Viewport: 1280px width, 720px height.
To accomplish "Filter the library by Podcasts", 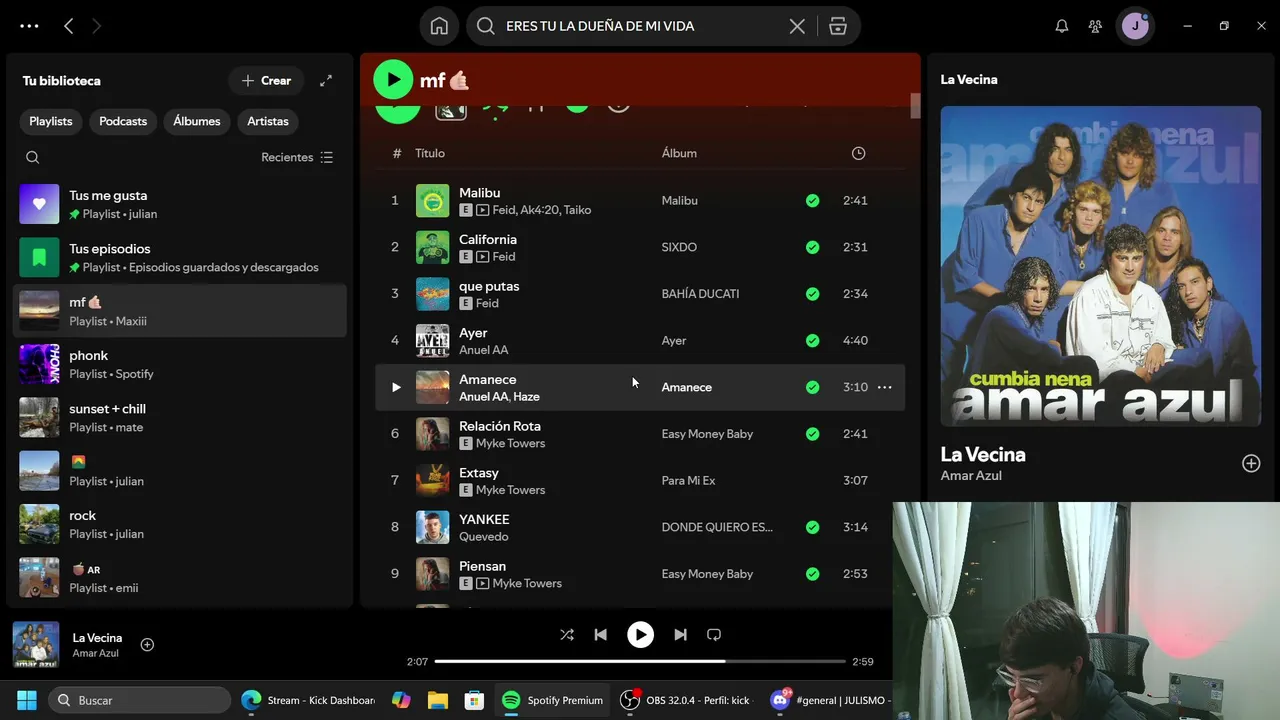I will tap(123, 121).
